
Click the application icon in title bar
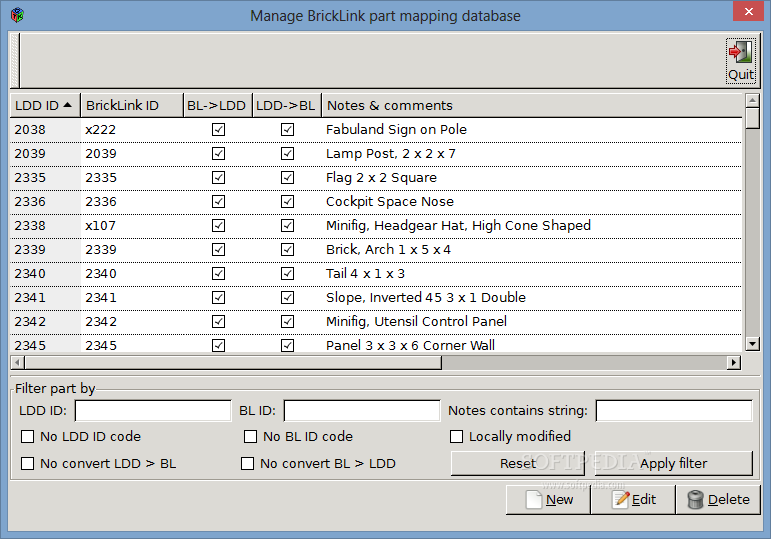click(17, 15)
